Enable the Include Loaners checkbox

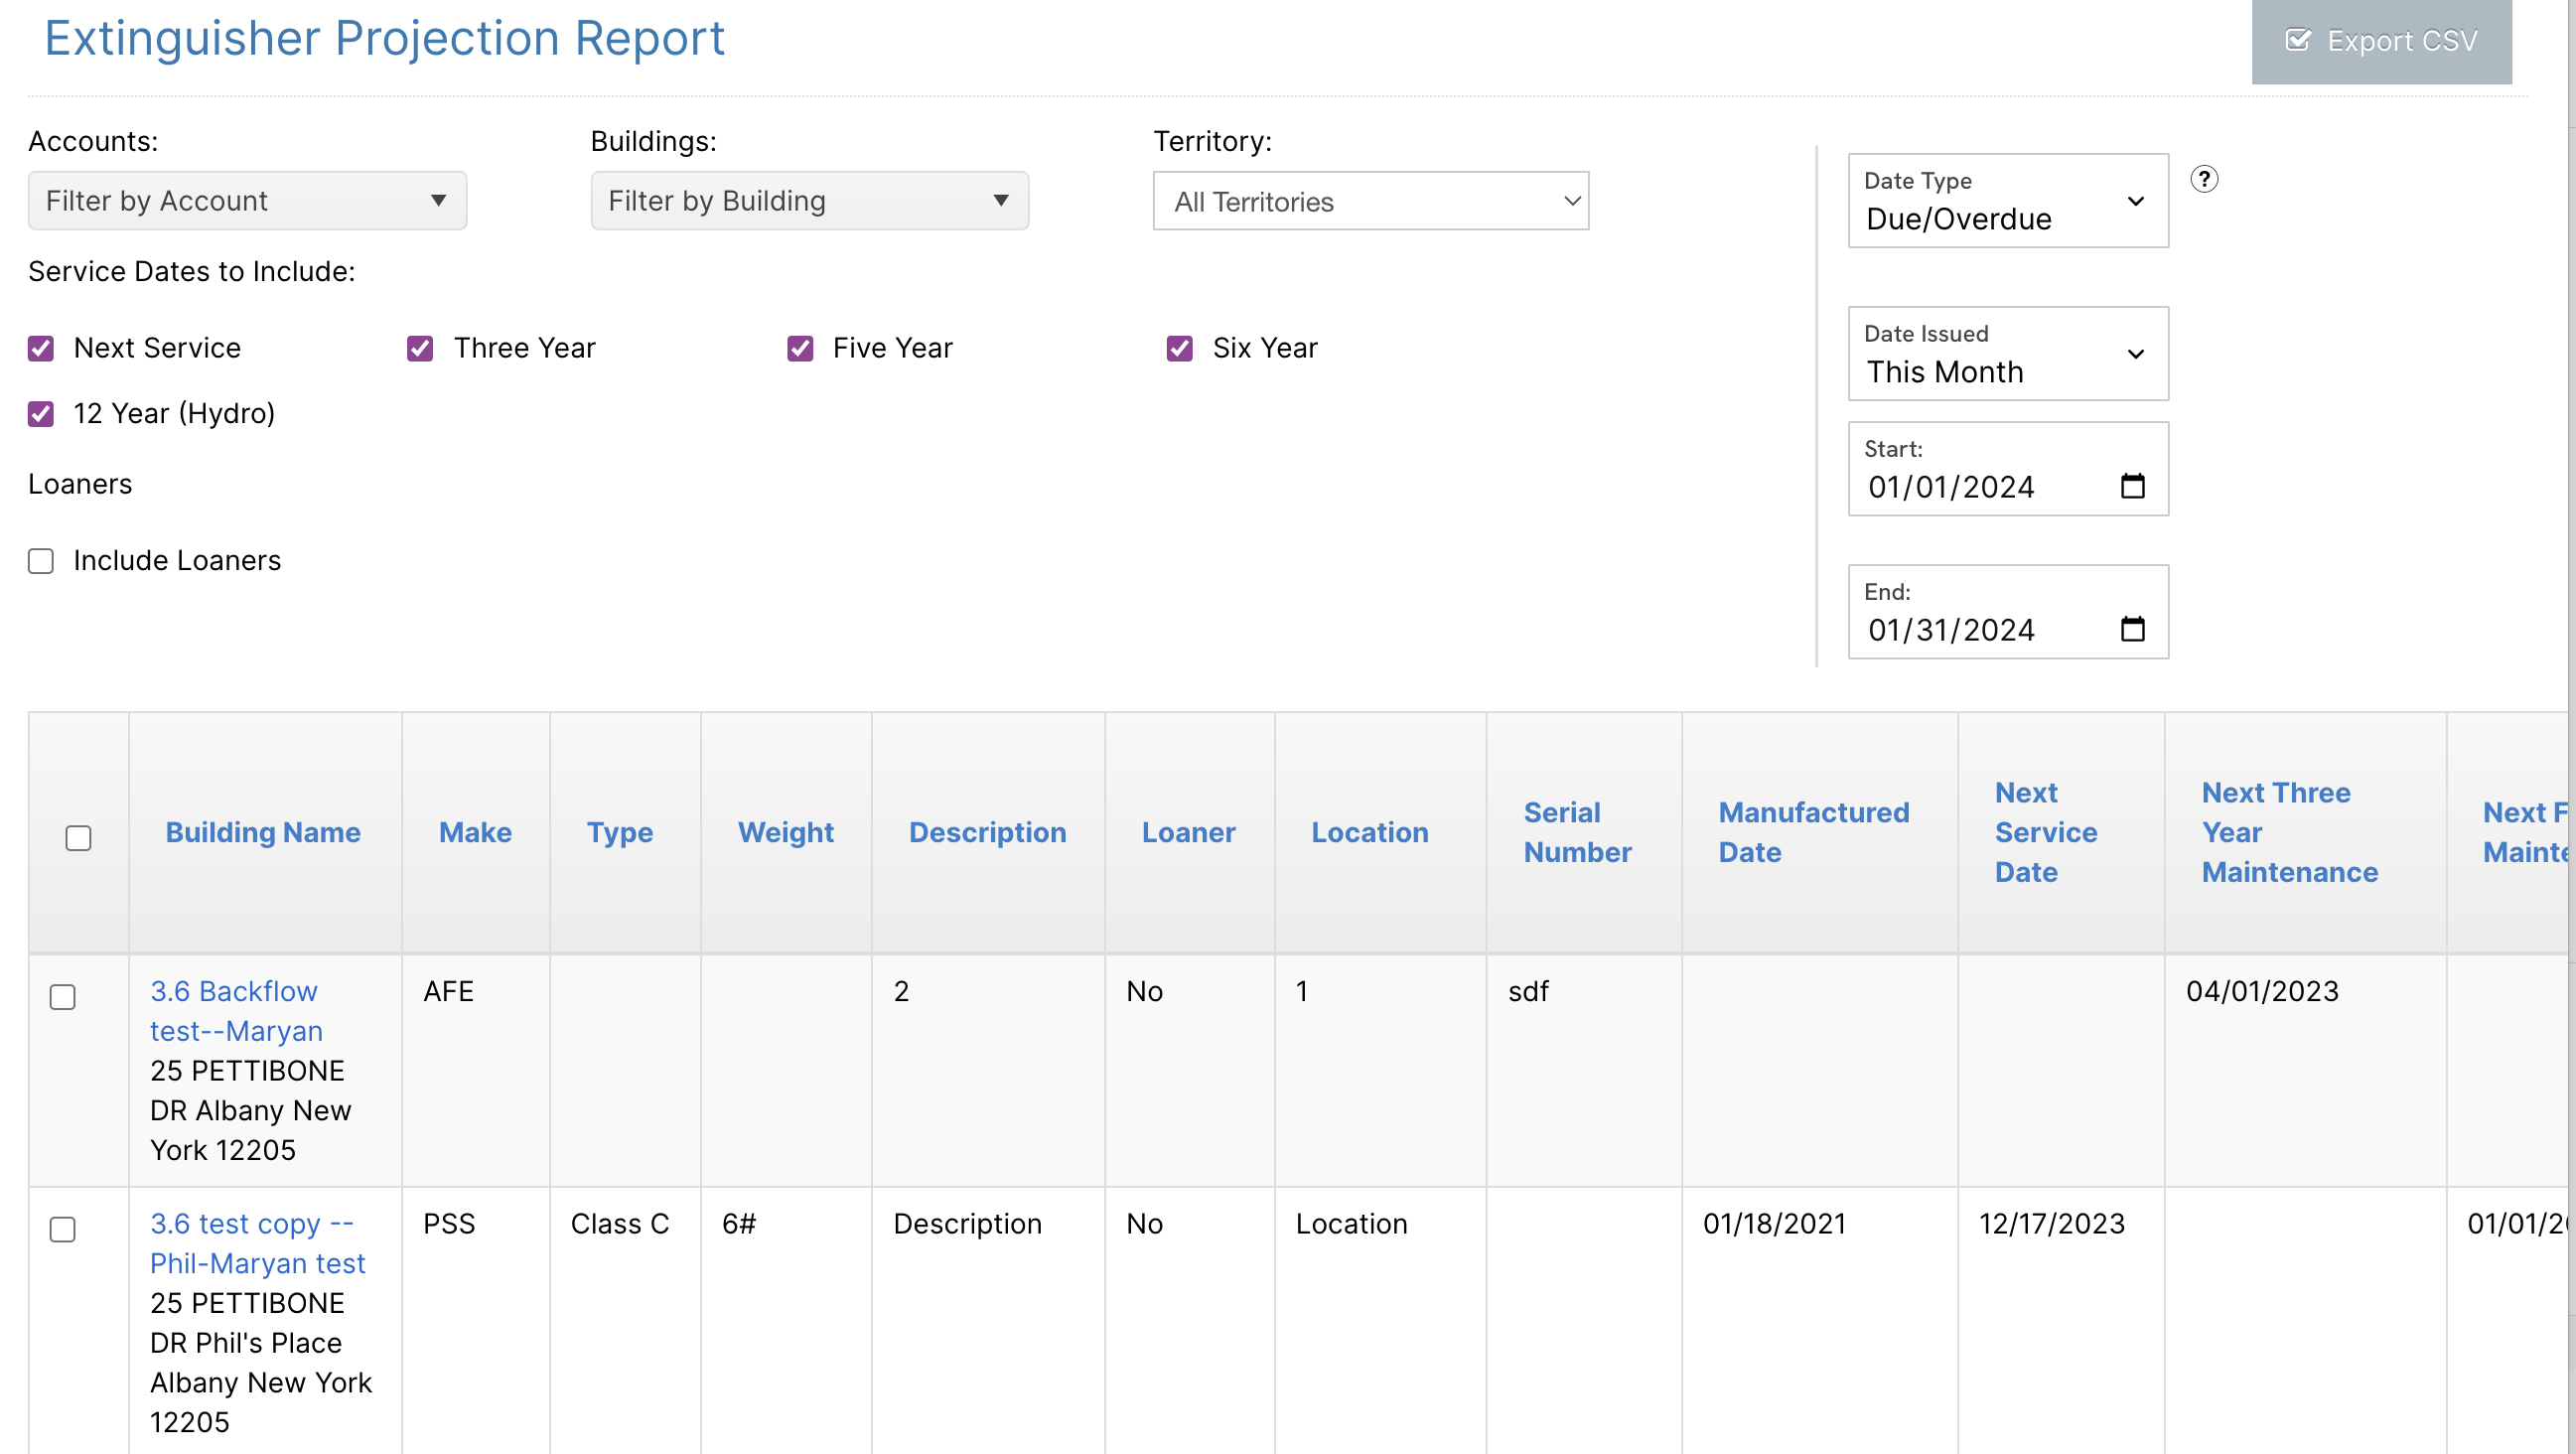41,561
